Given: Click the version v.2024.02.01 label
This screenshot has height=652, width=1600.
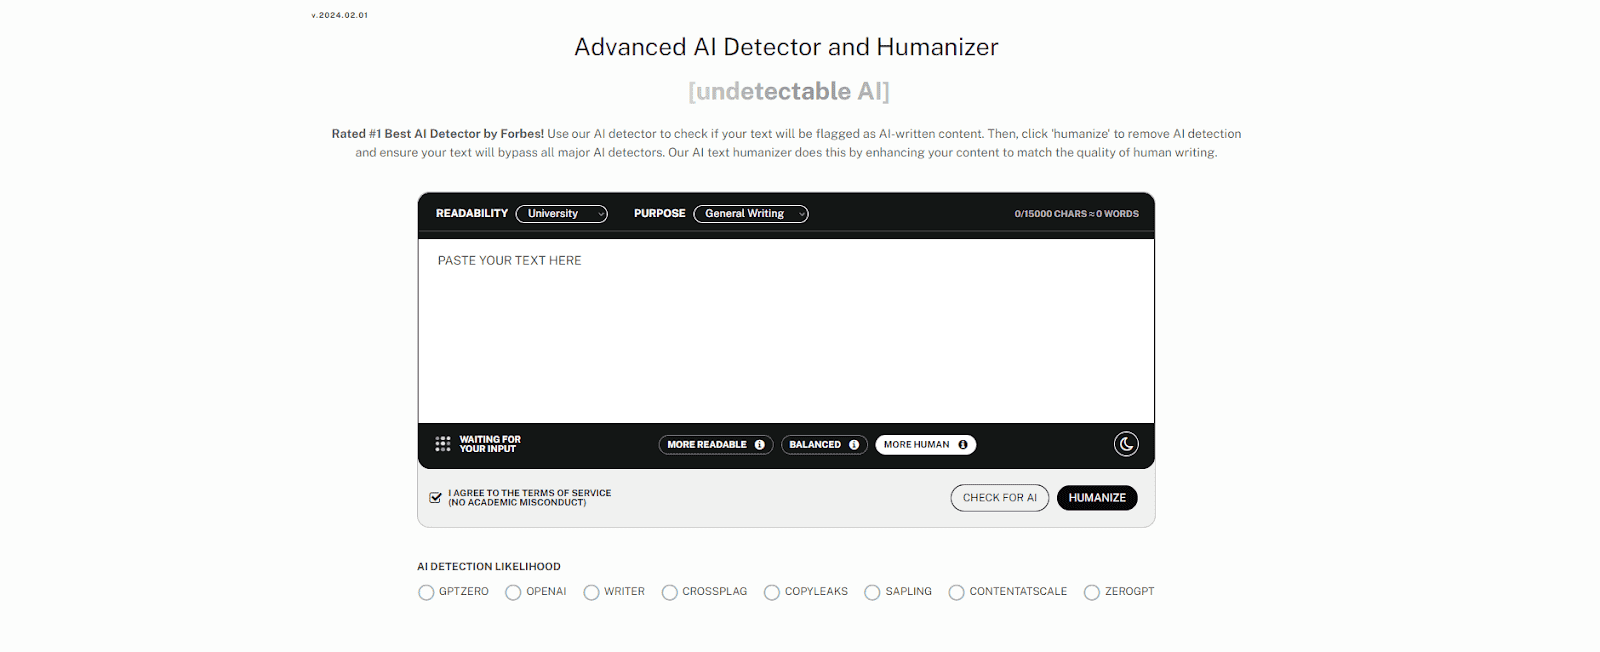Looking at the screenshot, I should pyautogui.click(x=340, y=15).
